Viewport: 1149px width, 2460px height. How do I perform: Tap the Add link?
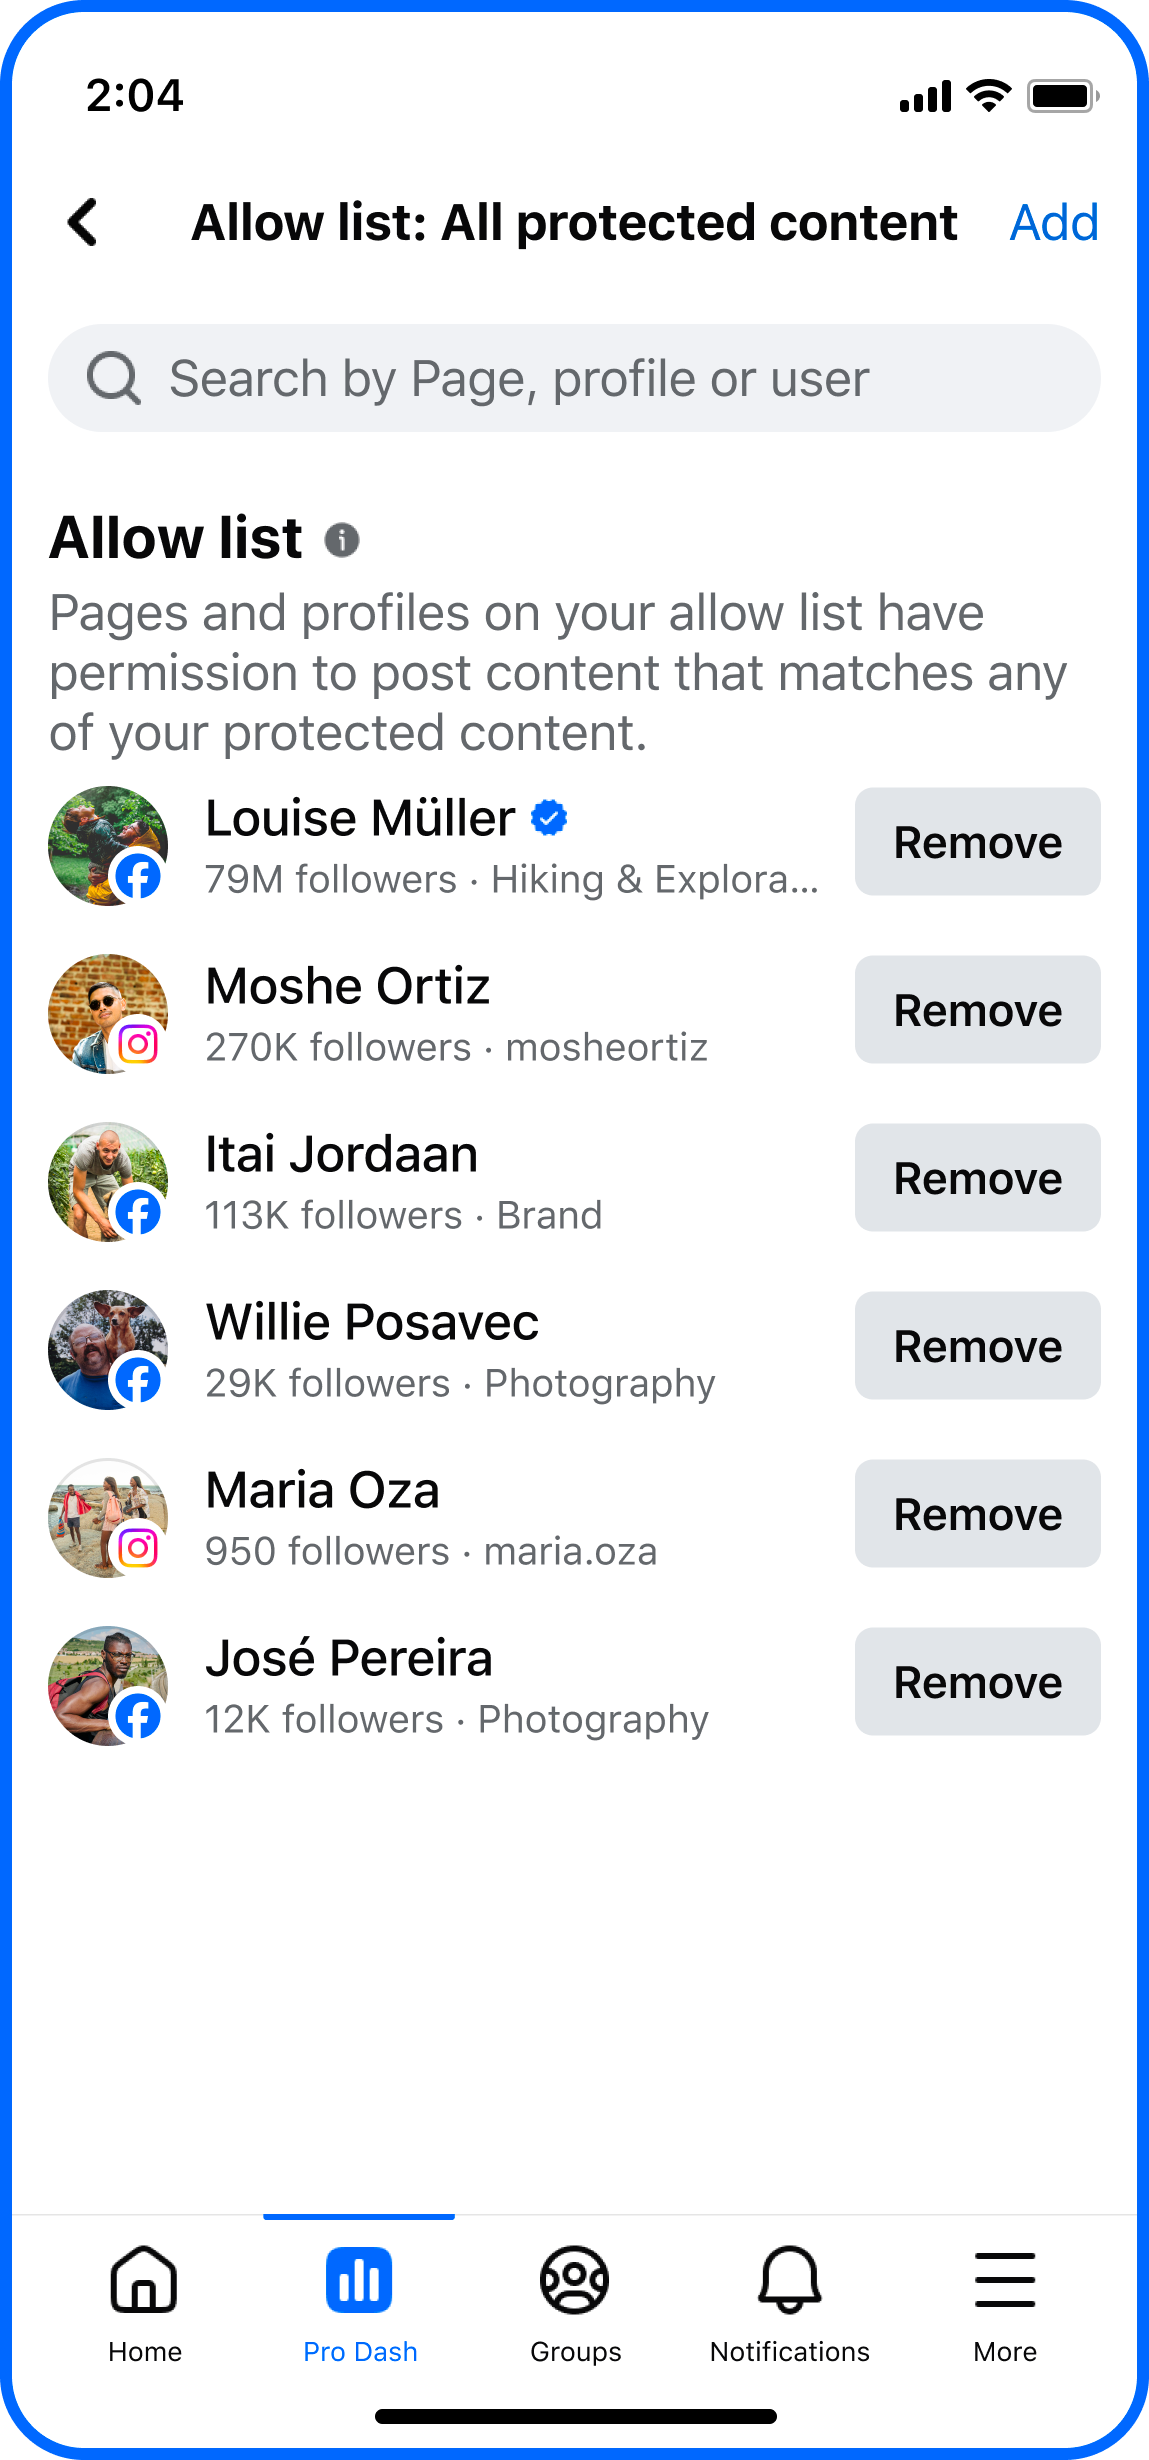tap(1054, 222)
